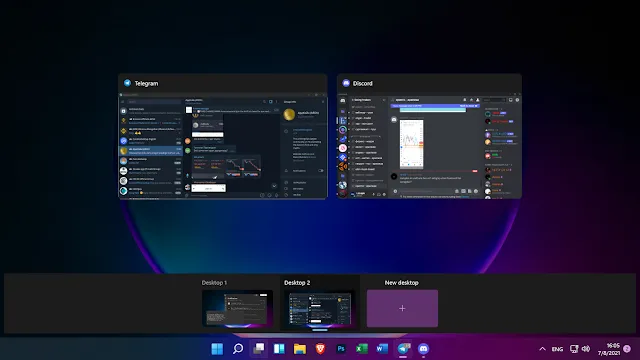Viewport: 640px width, 360px height.
Task: Switch to the Desktop 2 thumbnail
Action: click(x=320, y=308)
